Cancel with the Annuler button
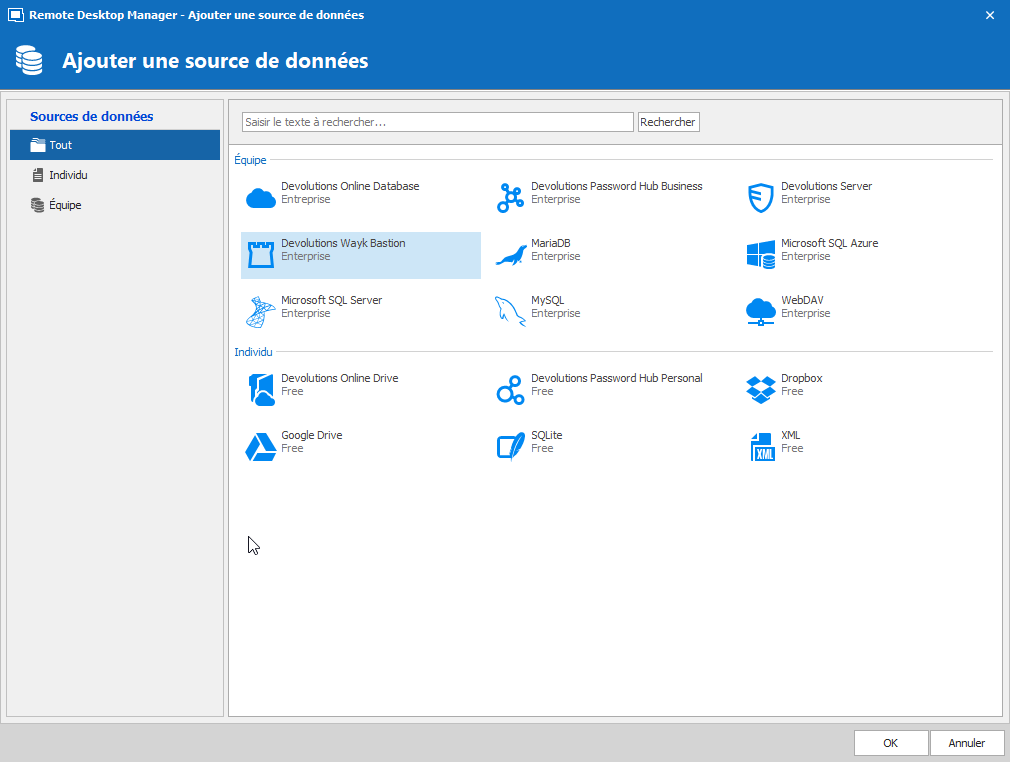Screen dimensions: 1010x762 tap(967, 743)
